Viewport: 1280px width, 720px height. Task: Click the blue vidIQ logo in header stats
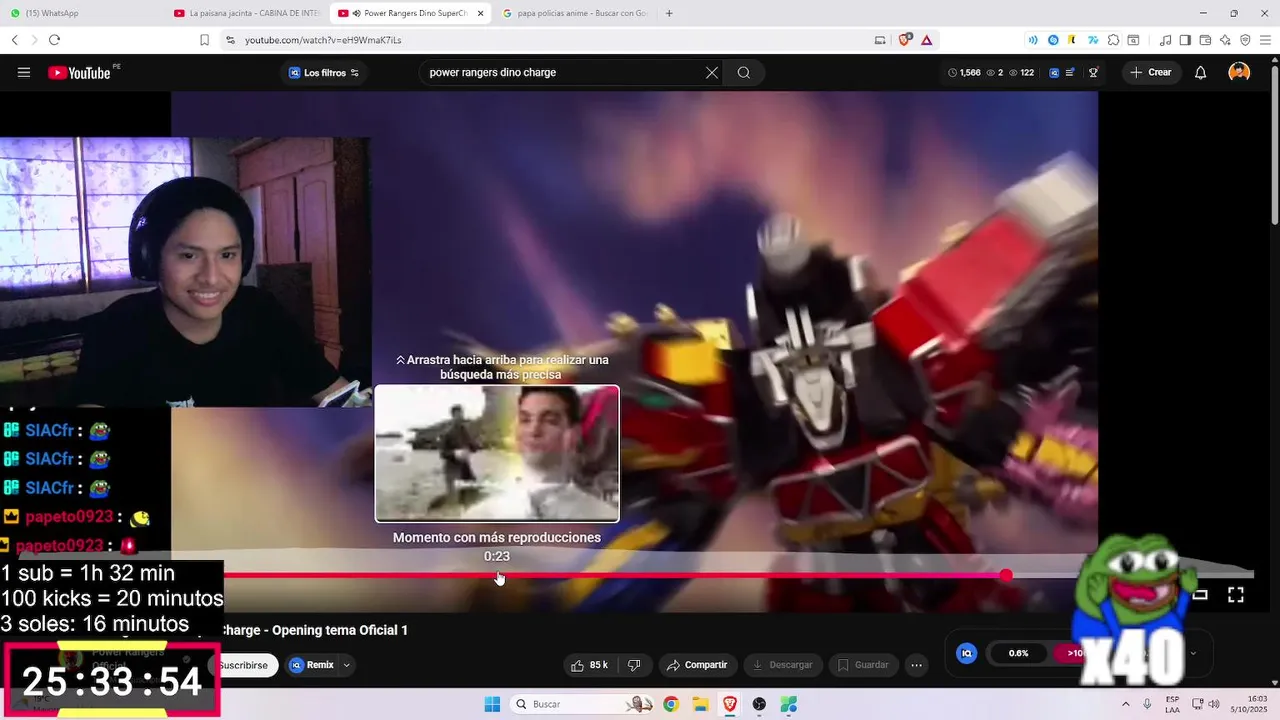tap(1055, 72)
